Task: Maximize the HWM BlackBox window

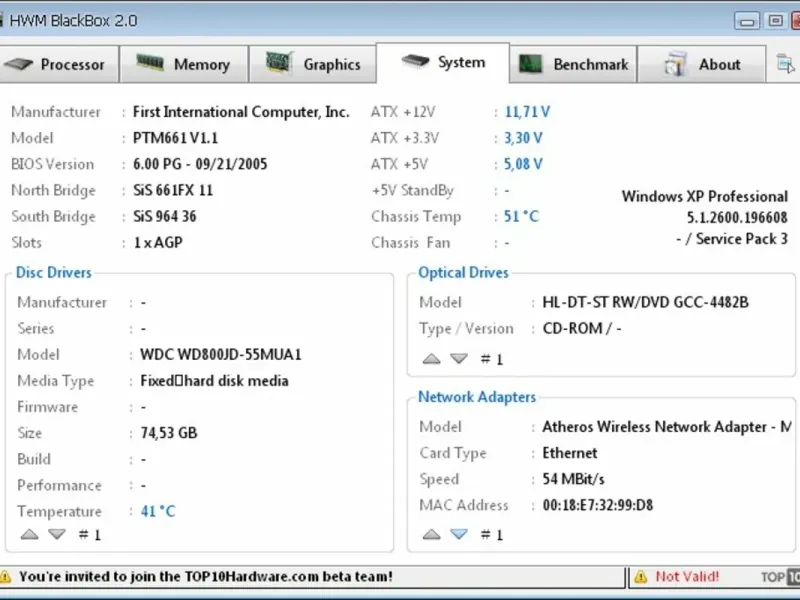Action: 776,21
